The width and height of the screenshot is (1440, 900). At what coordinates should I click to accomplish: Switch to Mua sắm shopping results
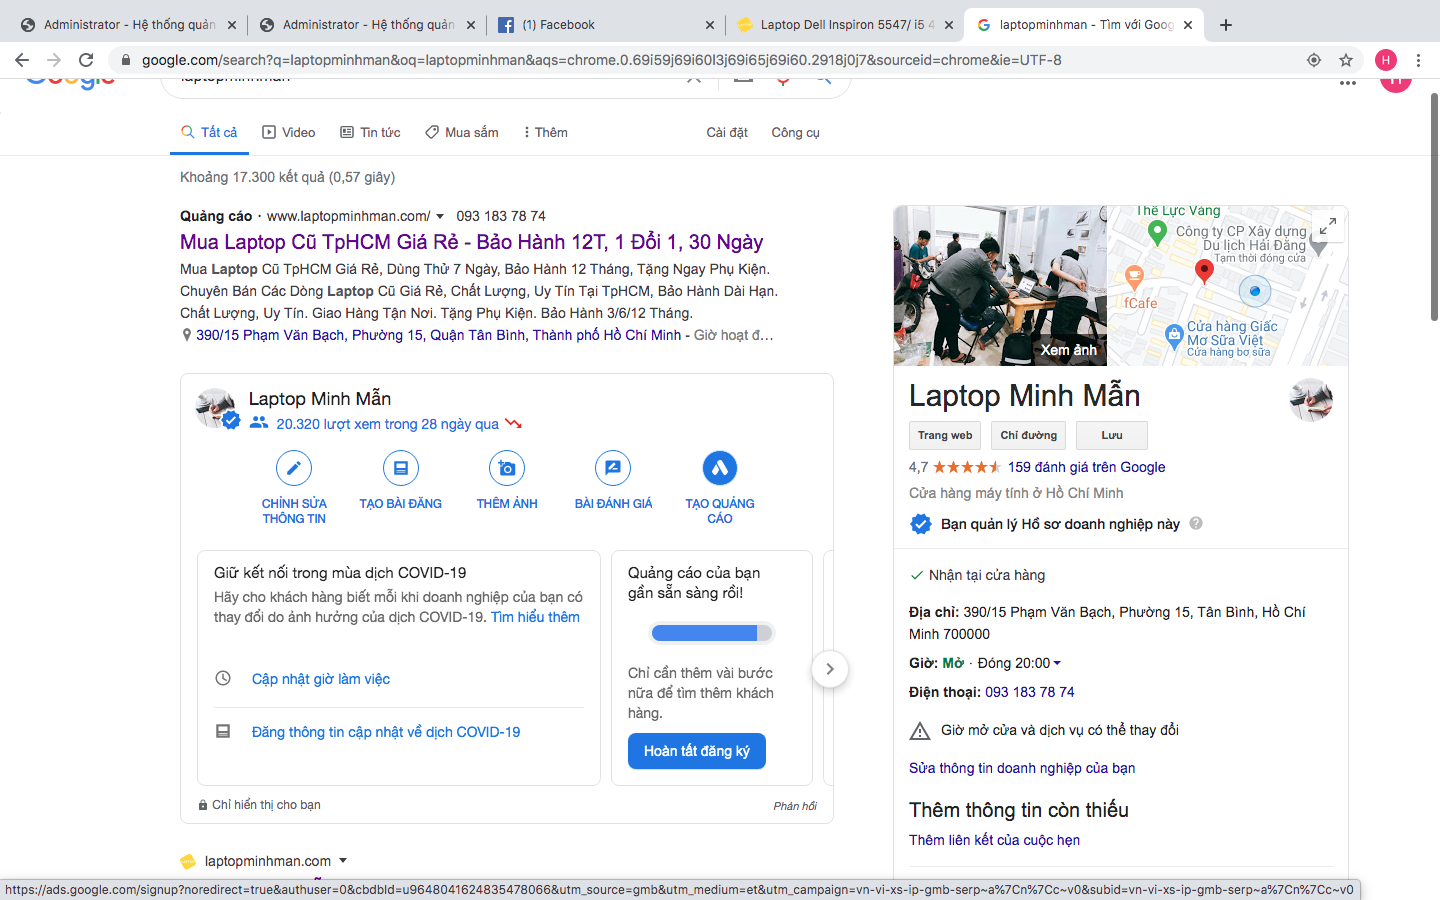click(461, 132)
